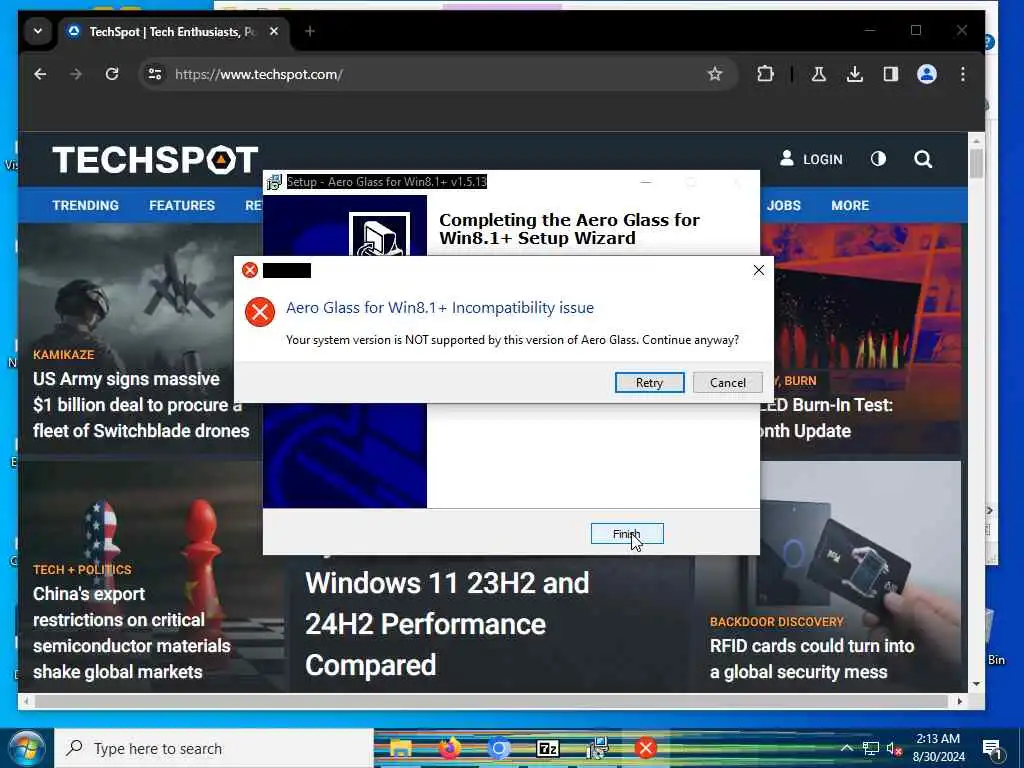Expand the system tray hidden icons chevron
Viewport: 1024px width, 768px height.
click(x=846, y=748)
